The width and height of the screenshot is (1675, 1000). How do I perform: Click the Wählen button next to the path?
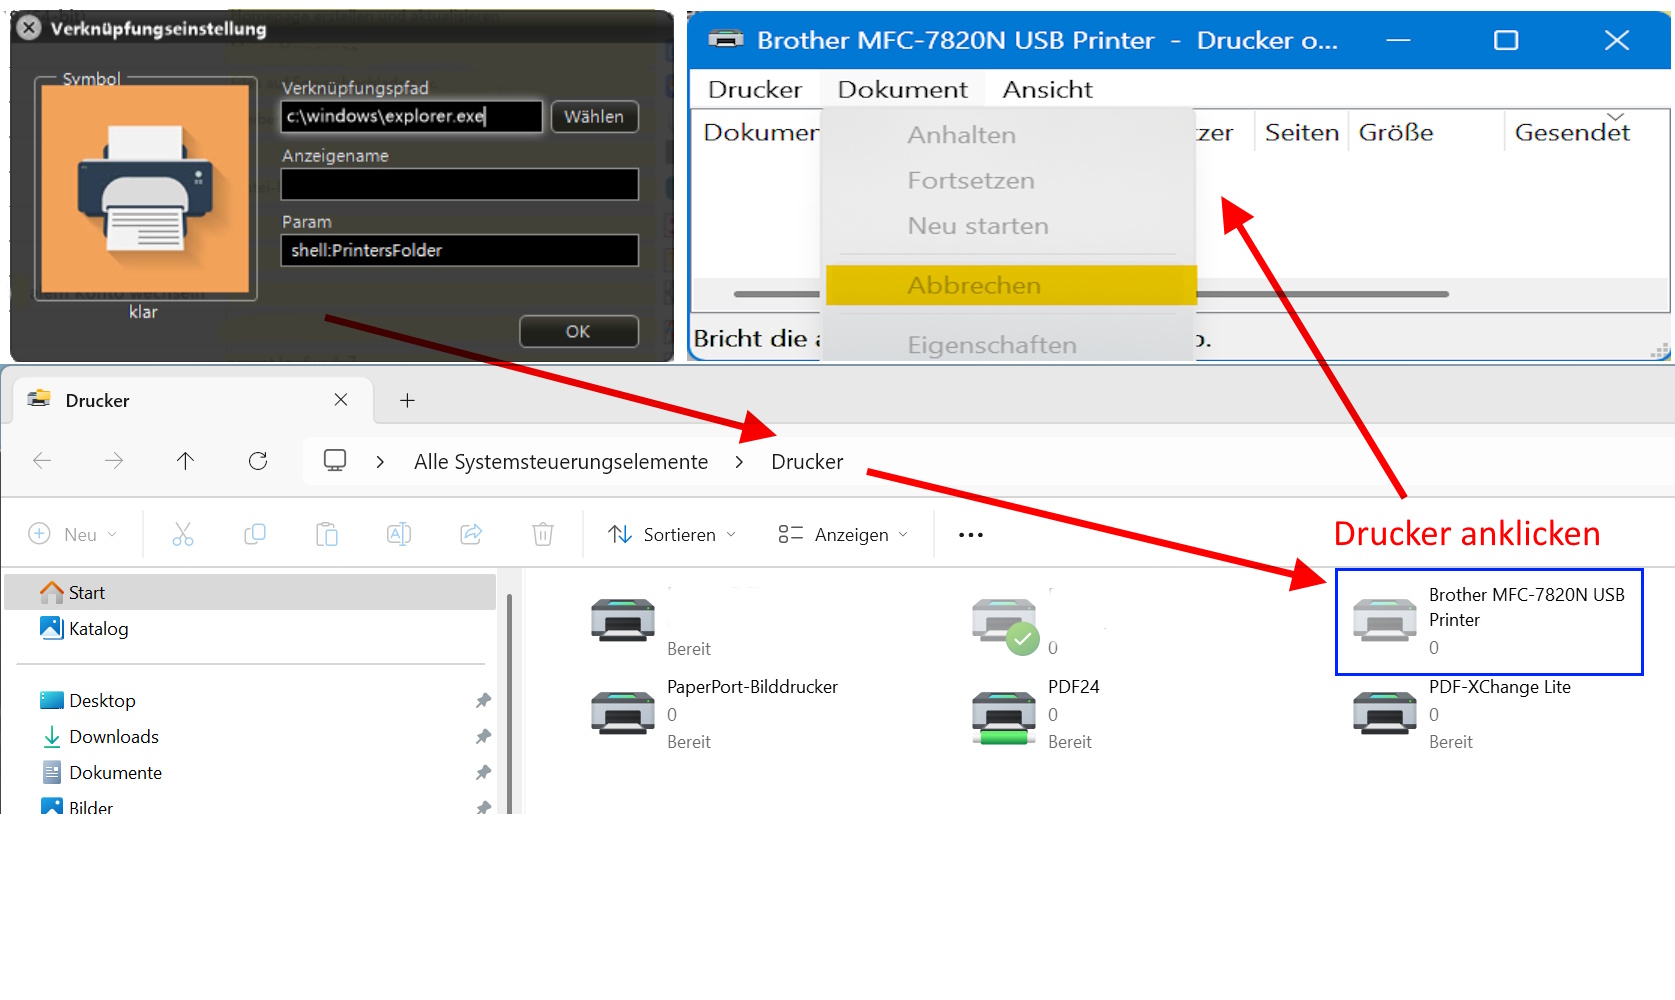pos(594,117)
